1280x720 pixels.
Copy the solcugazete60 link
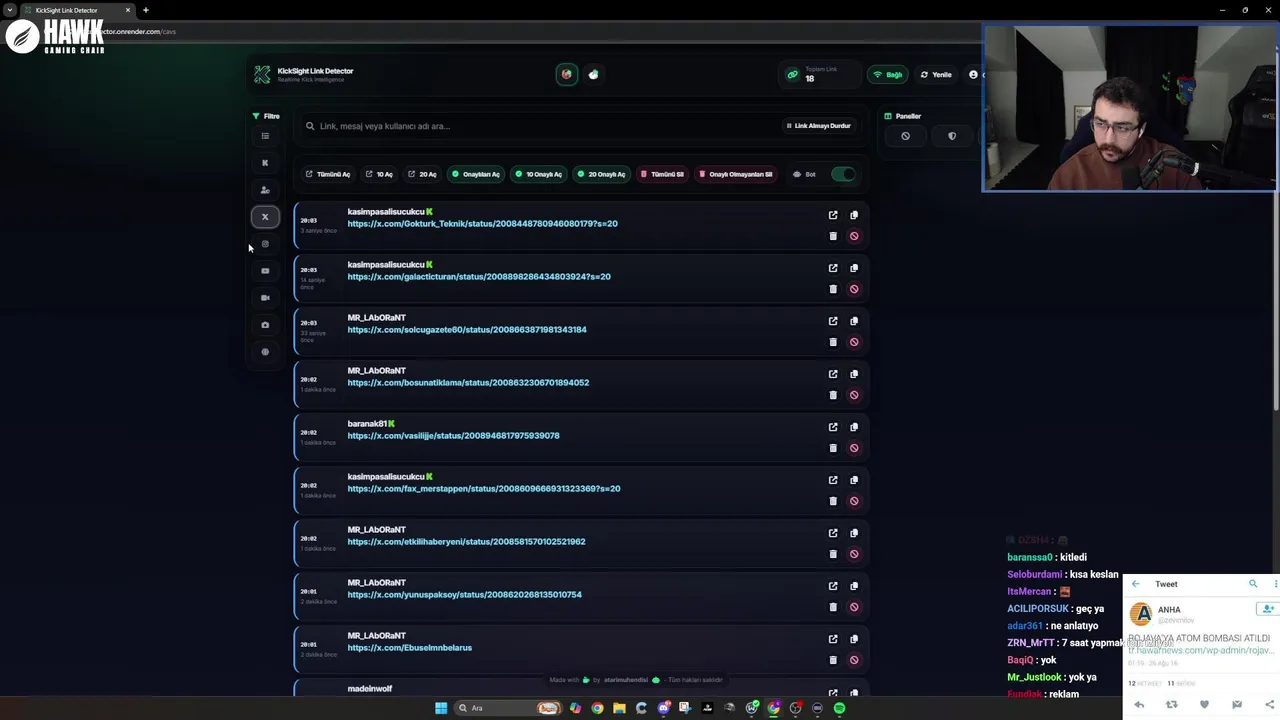(x=854, y=321)
